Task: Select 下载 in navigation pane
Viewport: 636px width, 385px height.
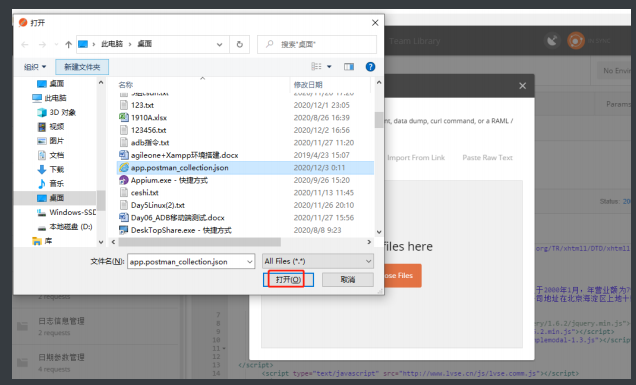Action: click(51, 169)
